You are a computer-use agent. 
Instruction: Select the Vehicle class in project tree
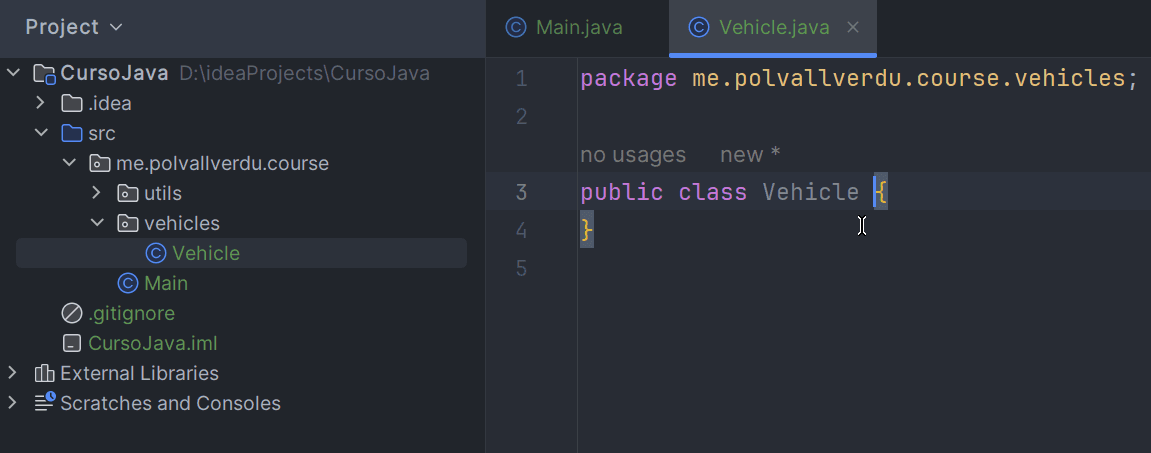242,253
